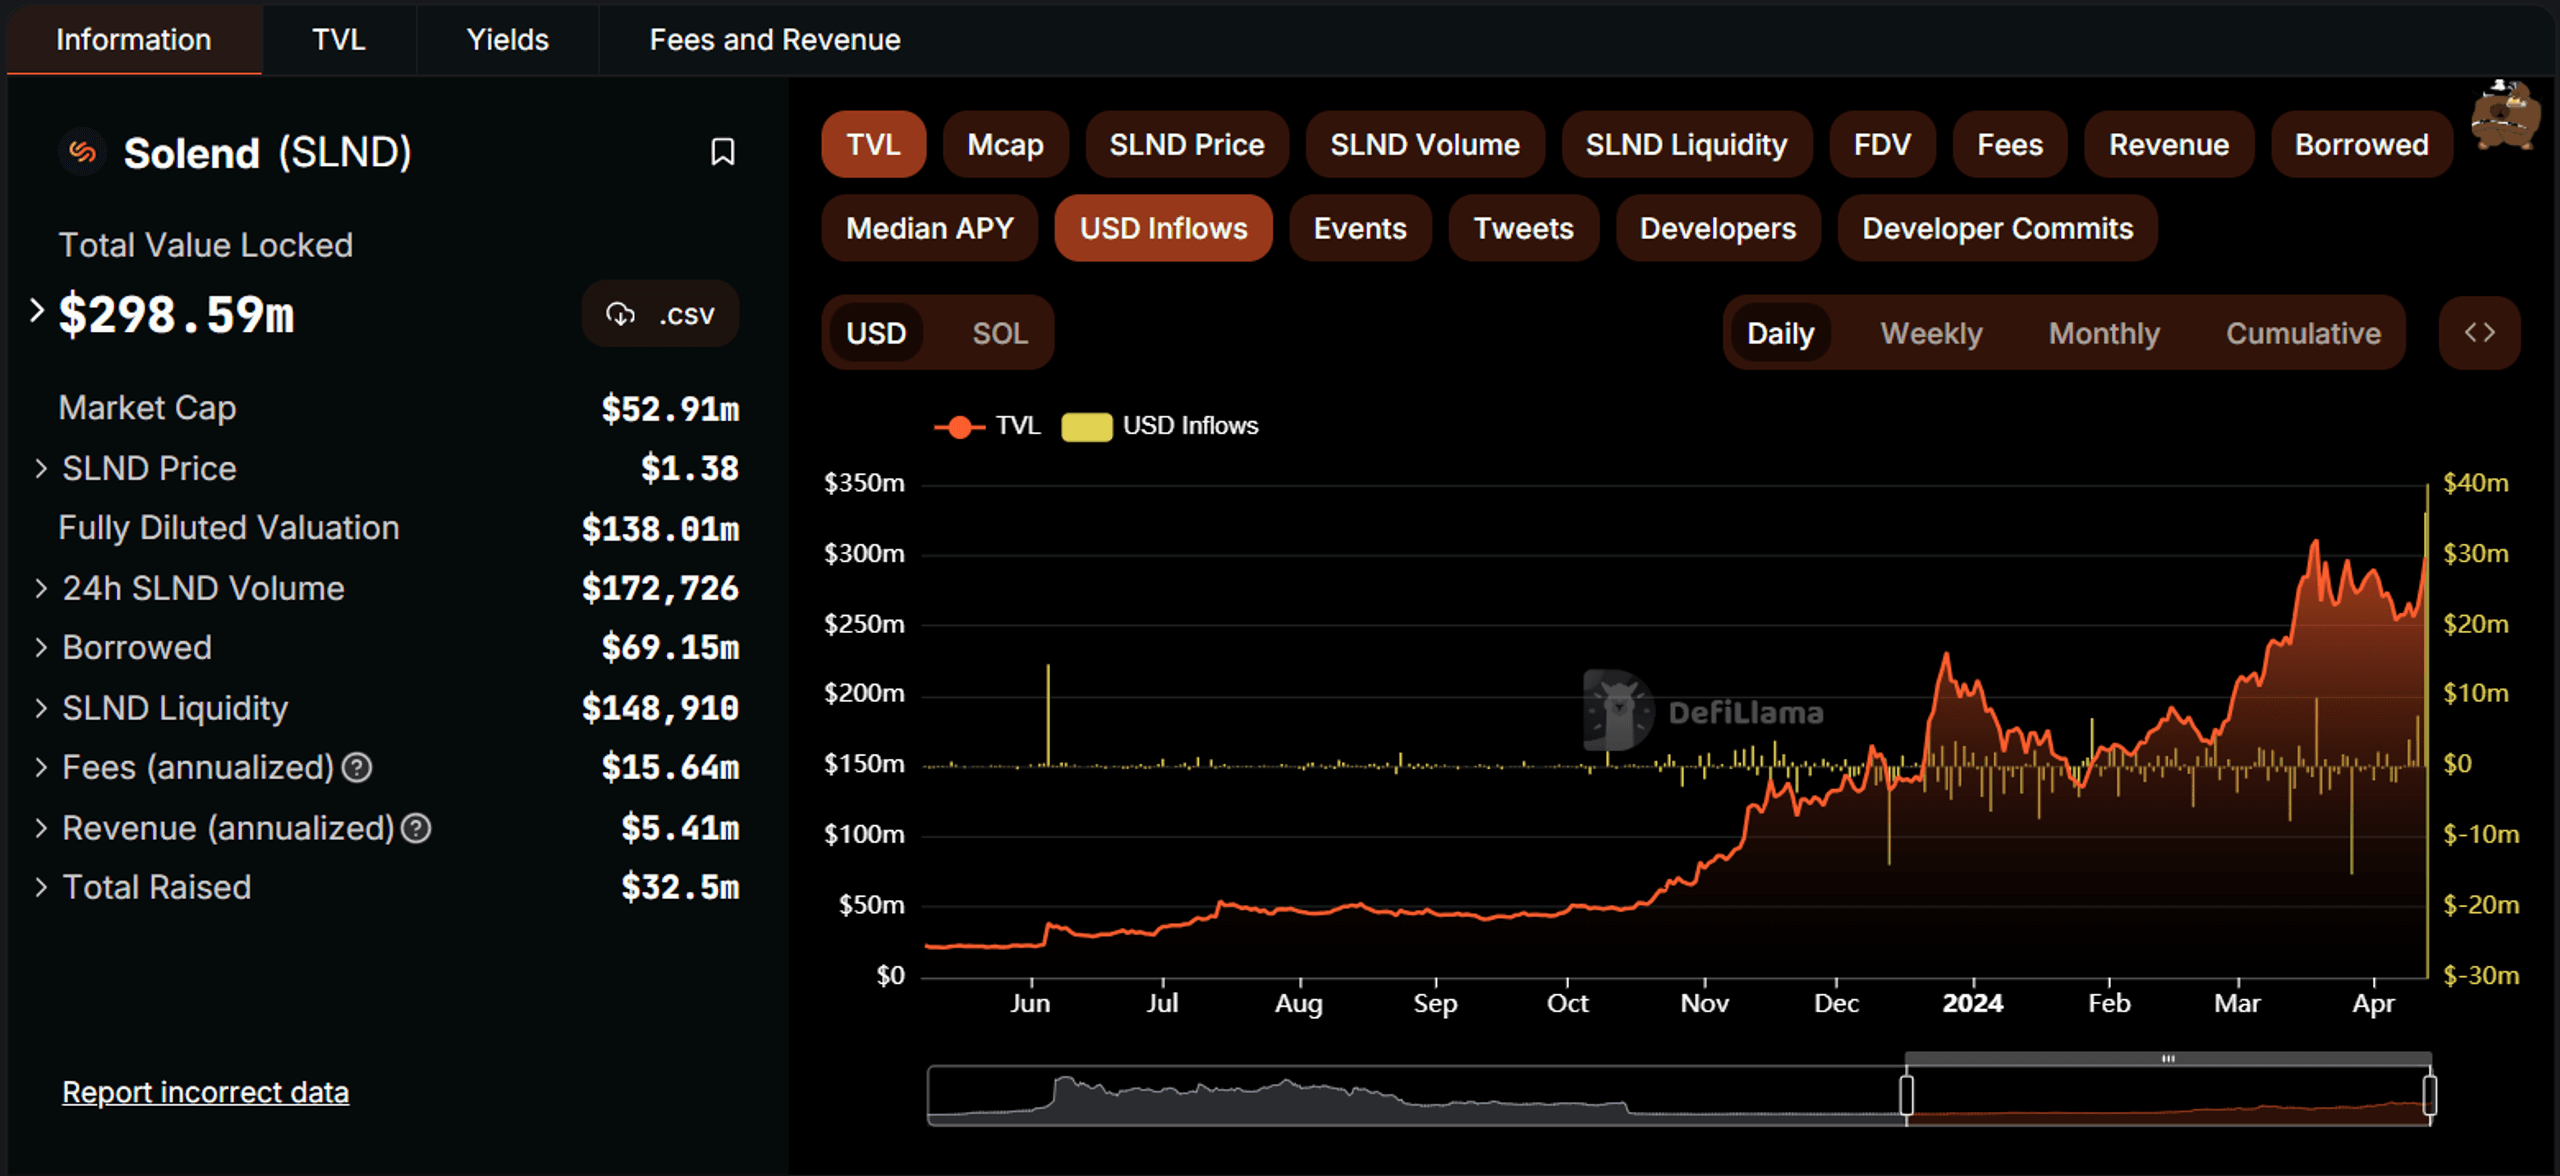Screen dimensions: 2560x1176
Task: Toggle the SLND Volume metric
Action: (1425, 145)
